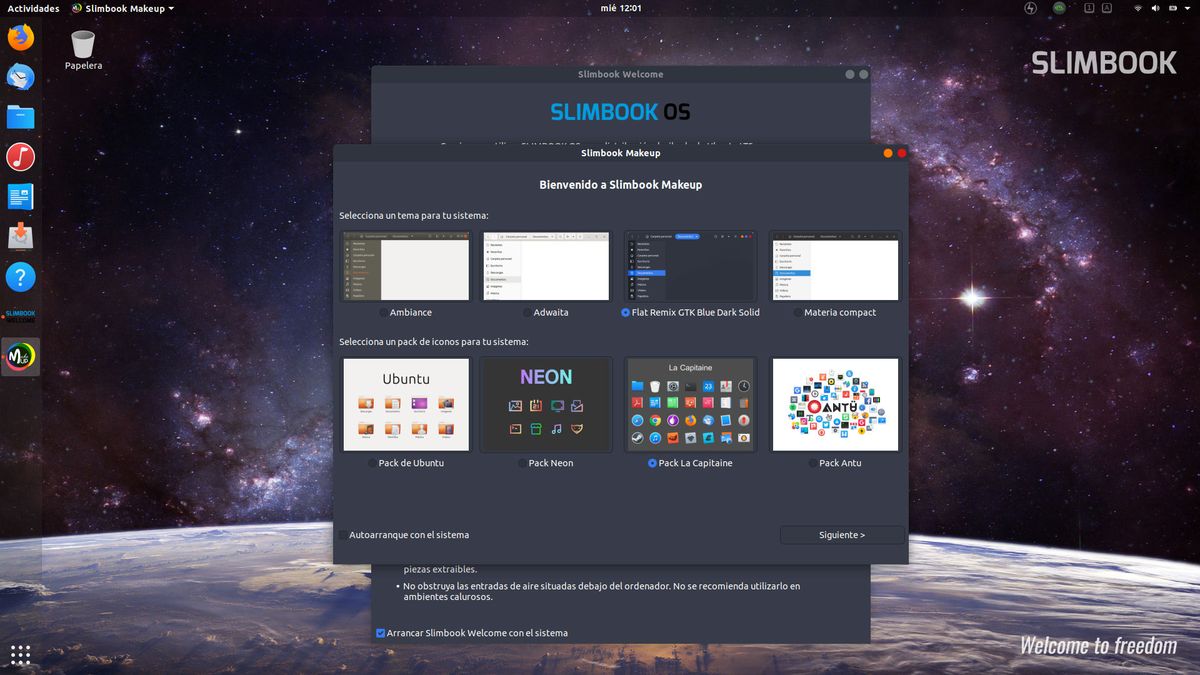
Task: Open the Files manager dock icon
Action: (20, 117)
